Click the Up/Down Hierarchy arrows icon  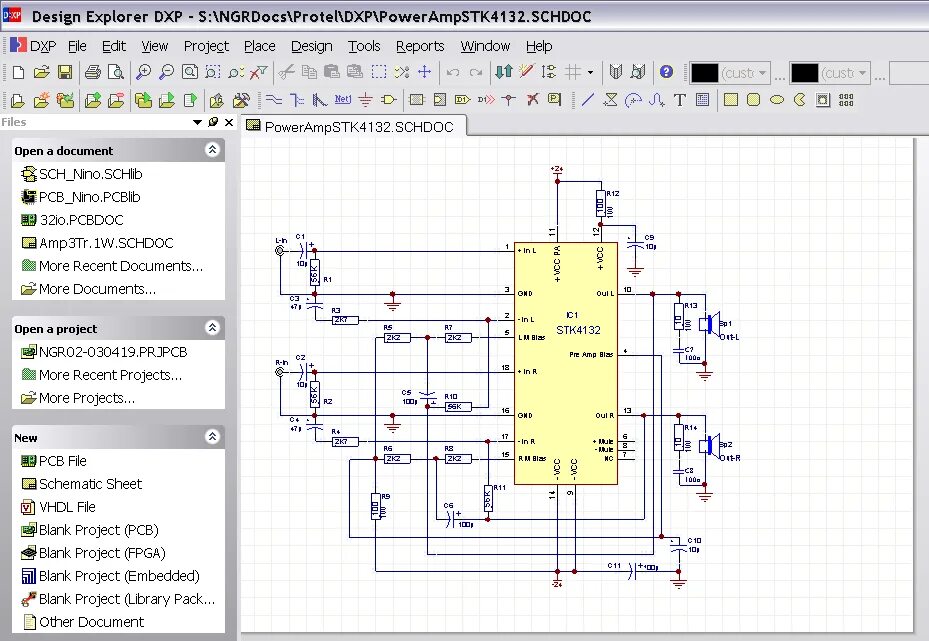(x=503, y=72)
